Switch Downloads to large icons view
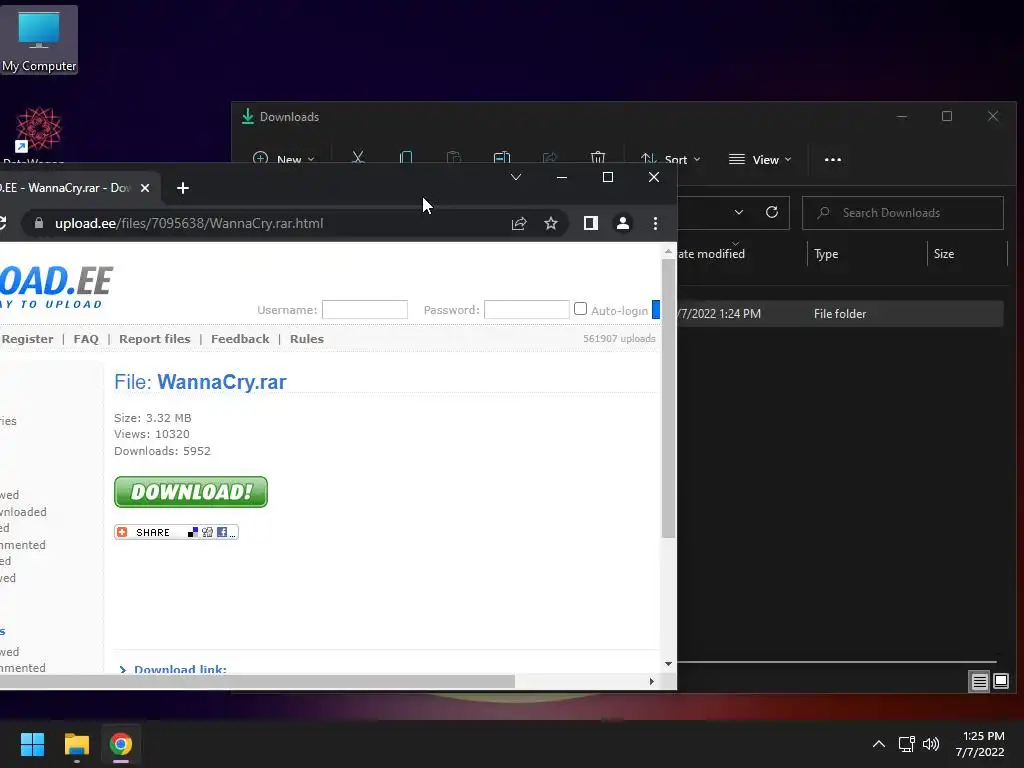Screen dimensions: 1024x768 point(1000,682)
